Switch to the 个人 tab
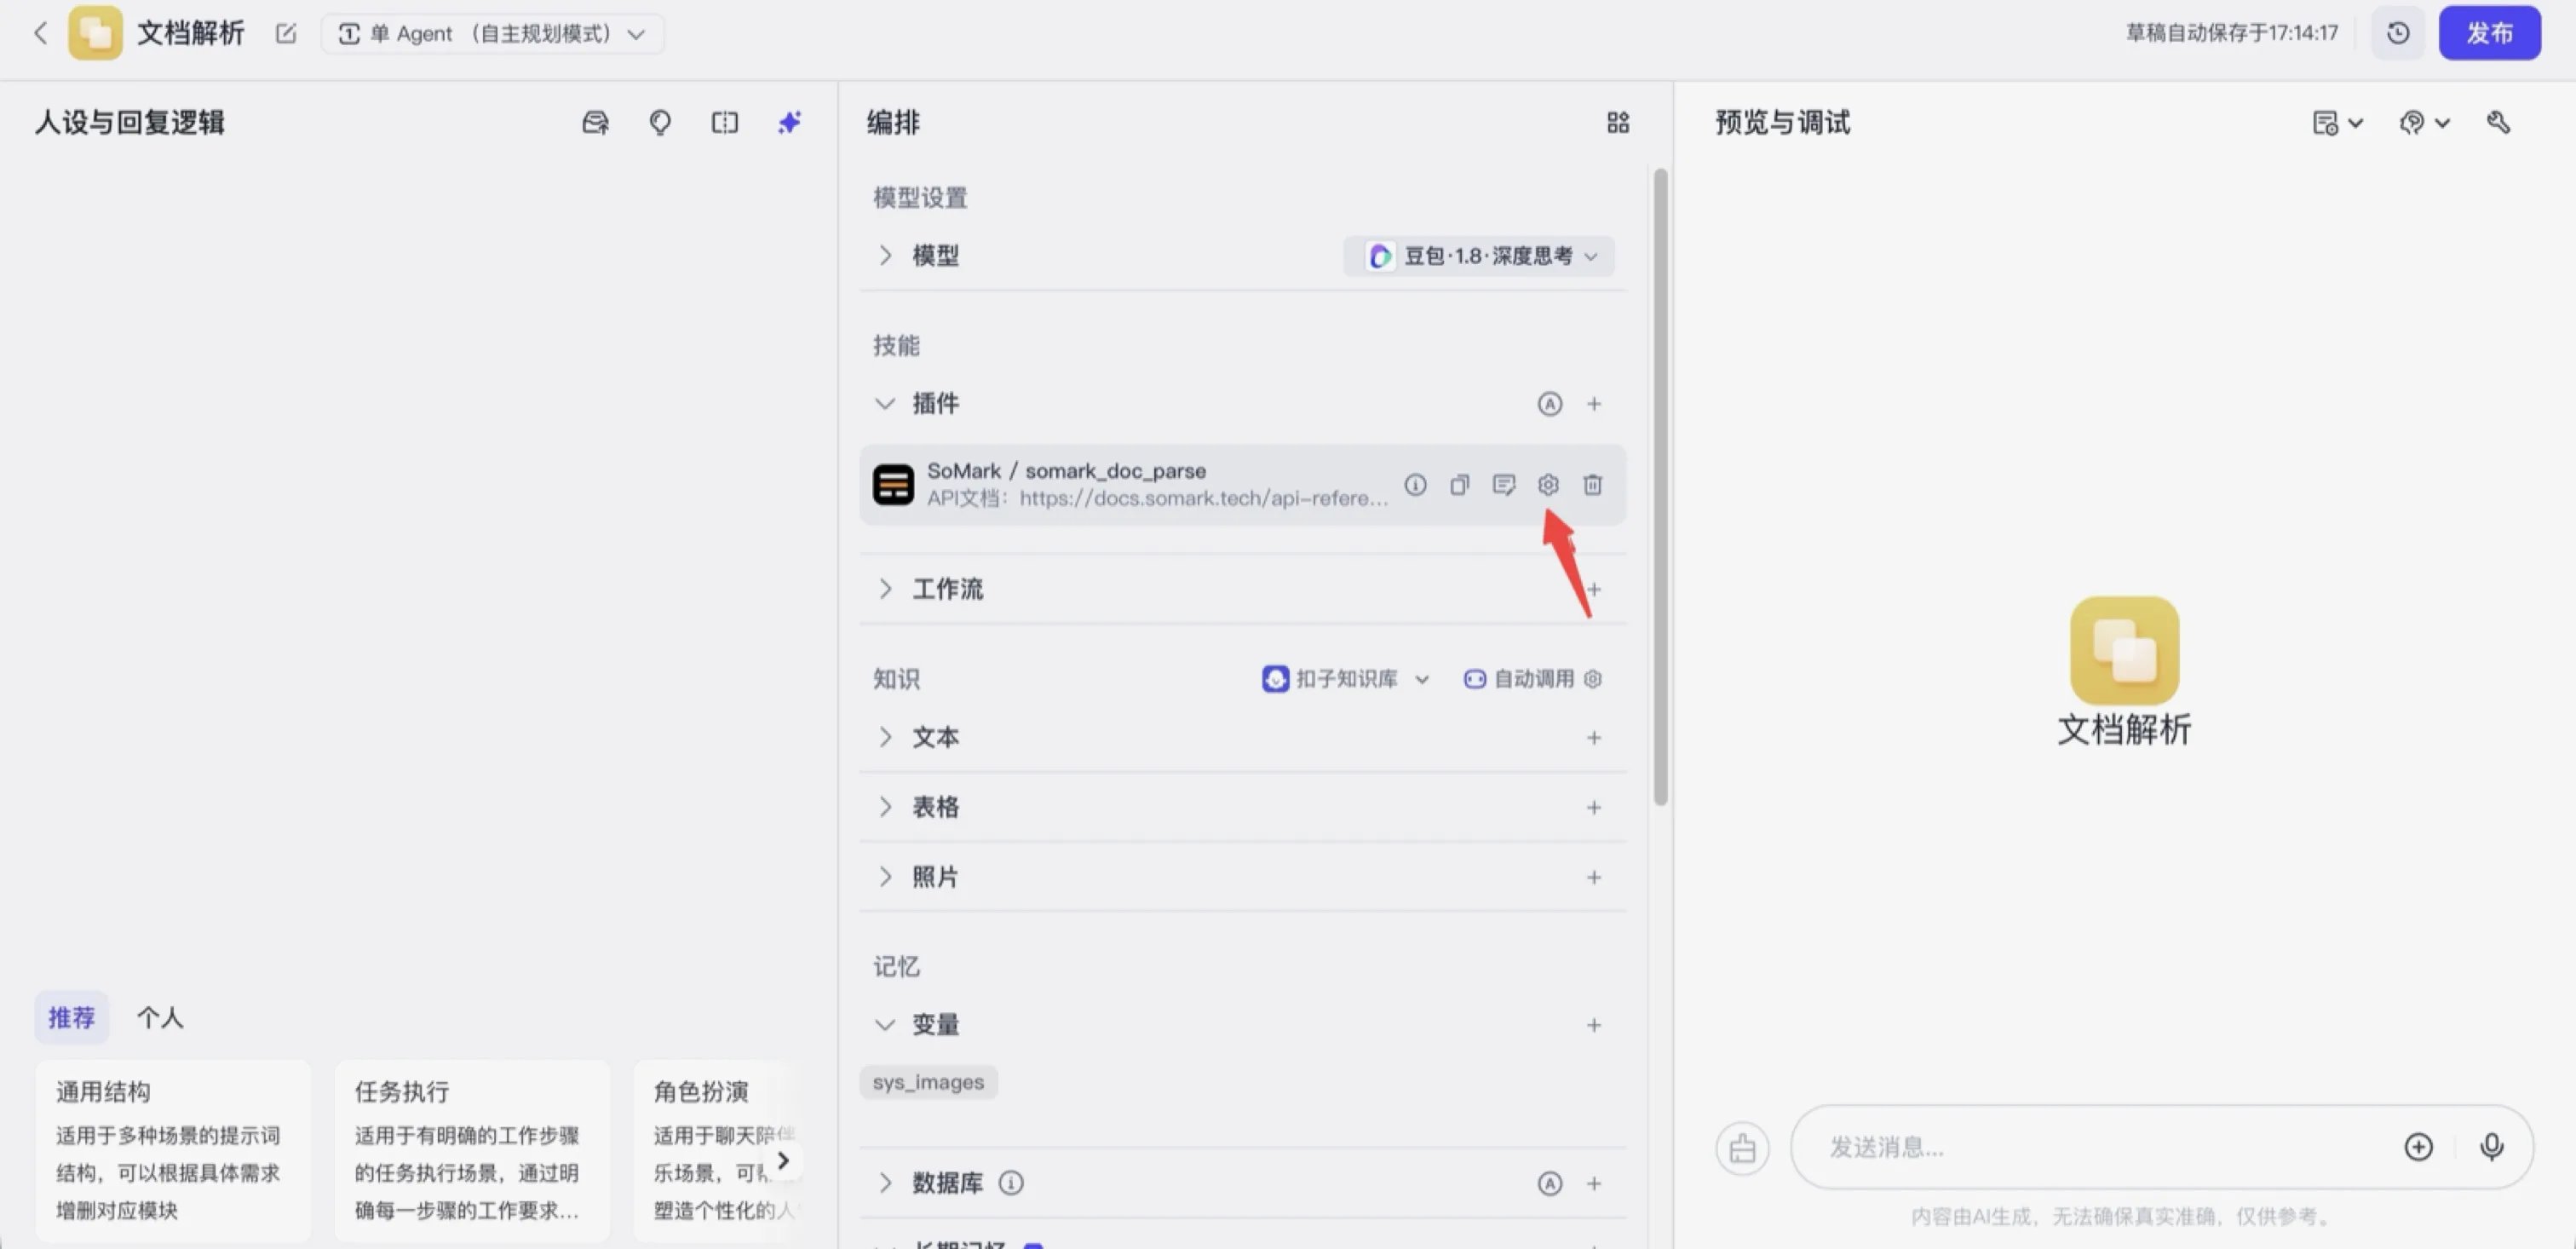Image resolution: width=2576 pixels, height=1249 pixels. click(160, 1018)
